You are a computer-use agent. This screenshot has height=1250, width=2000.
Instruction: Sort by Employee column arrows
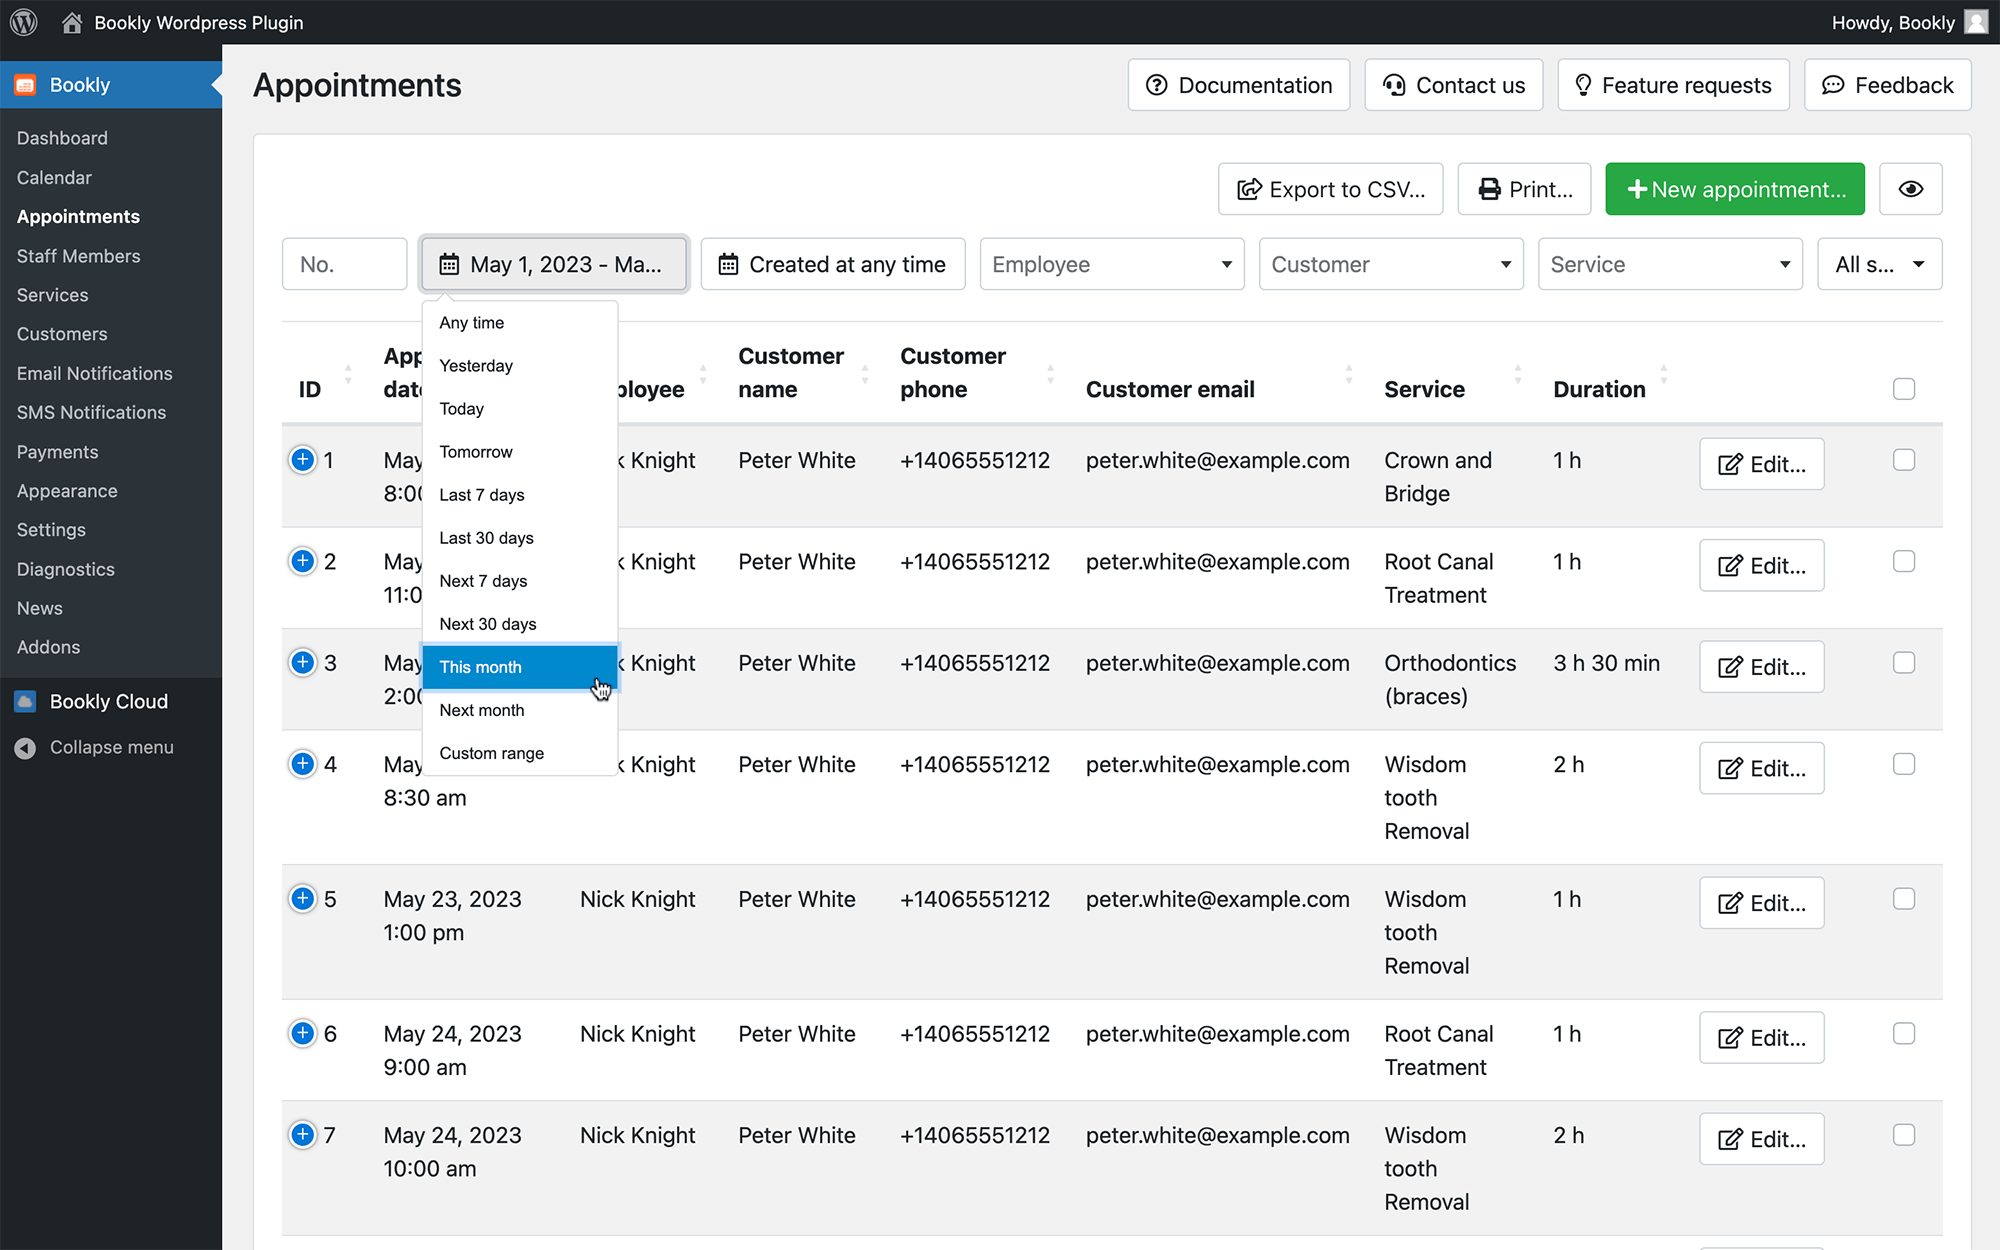(x=703, y=374)
